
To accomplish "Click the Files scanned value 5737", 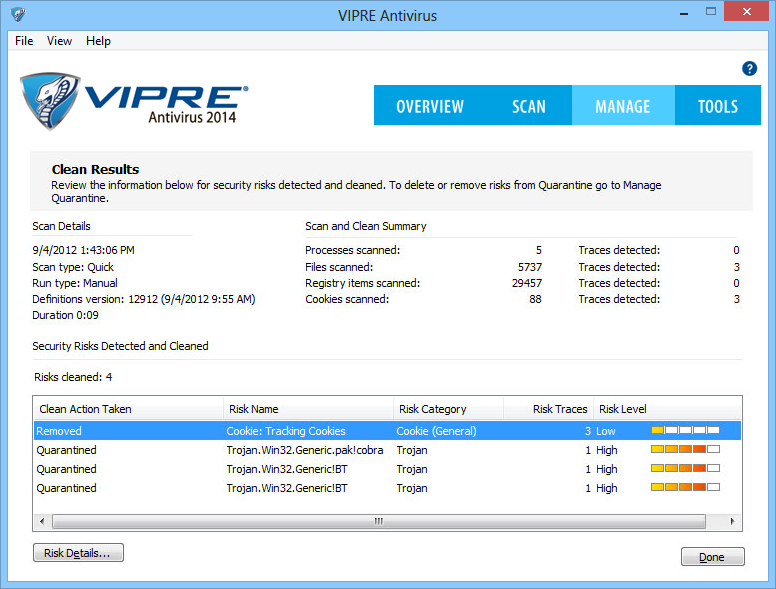I will (x=530, y=267).
